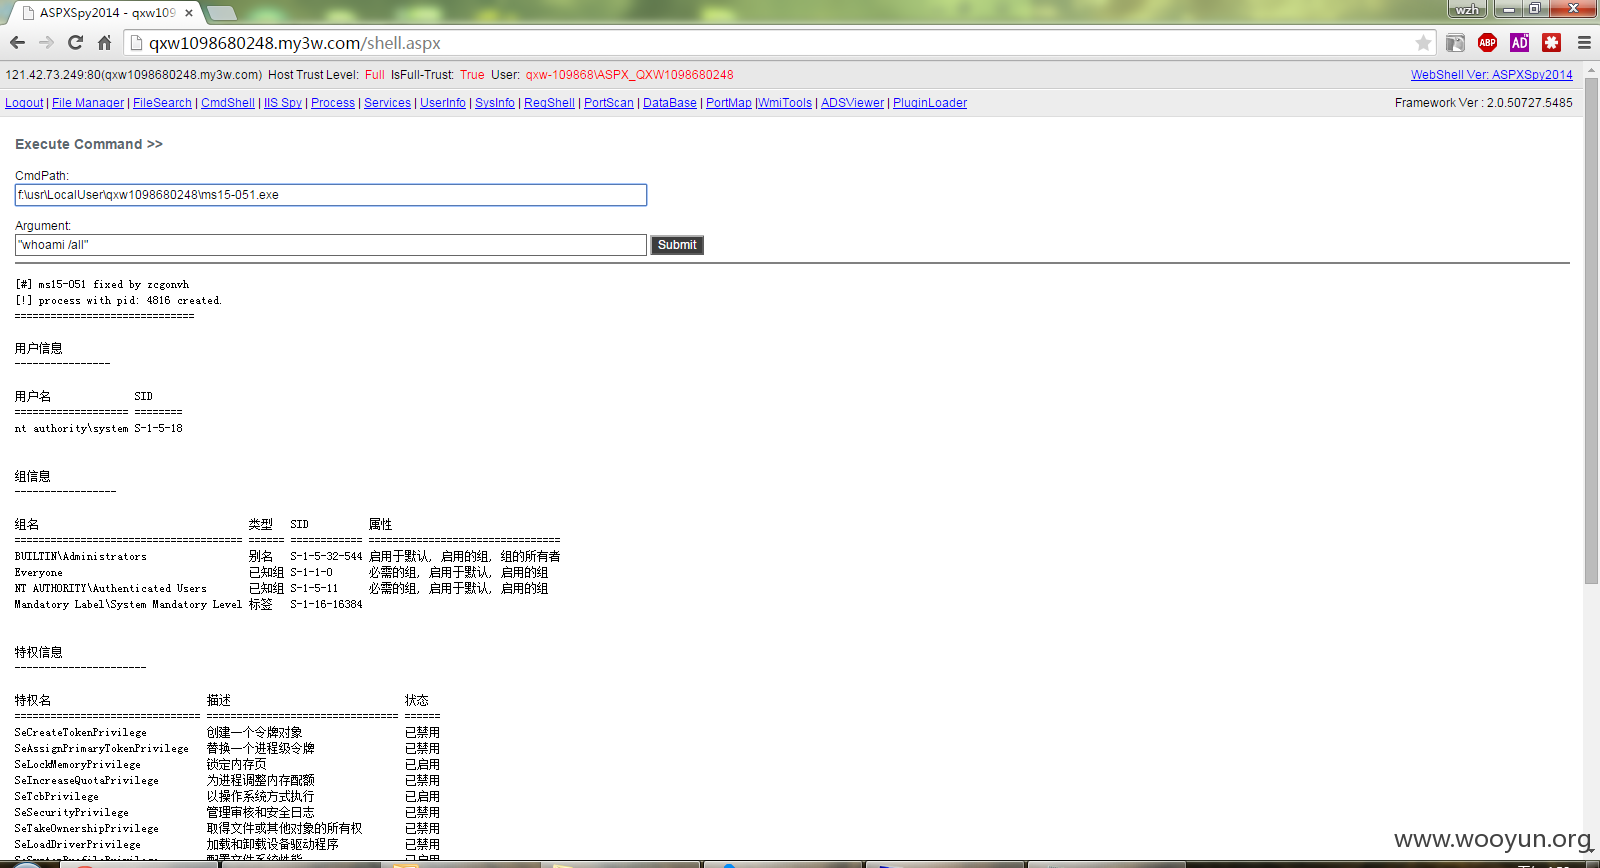This screenshot has height=868, width=1600.
Task: Open the PortScan link
Action: tap(609, 103)
